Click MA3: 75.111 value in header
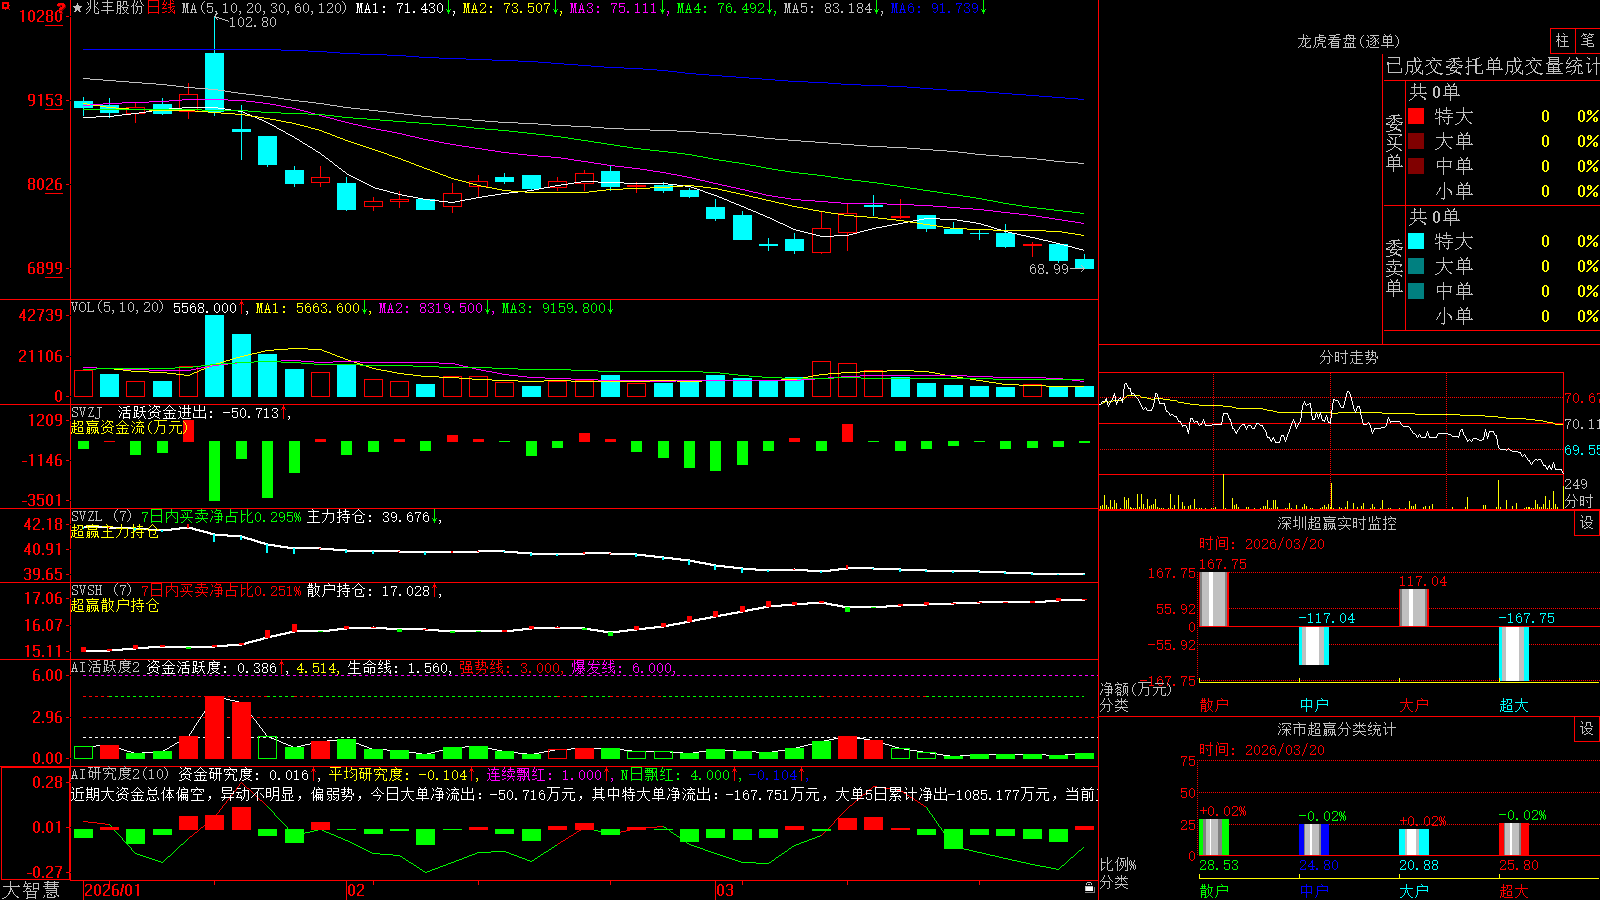1600x900 pixels. coord(618,8)
